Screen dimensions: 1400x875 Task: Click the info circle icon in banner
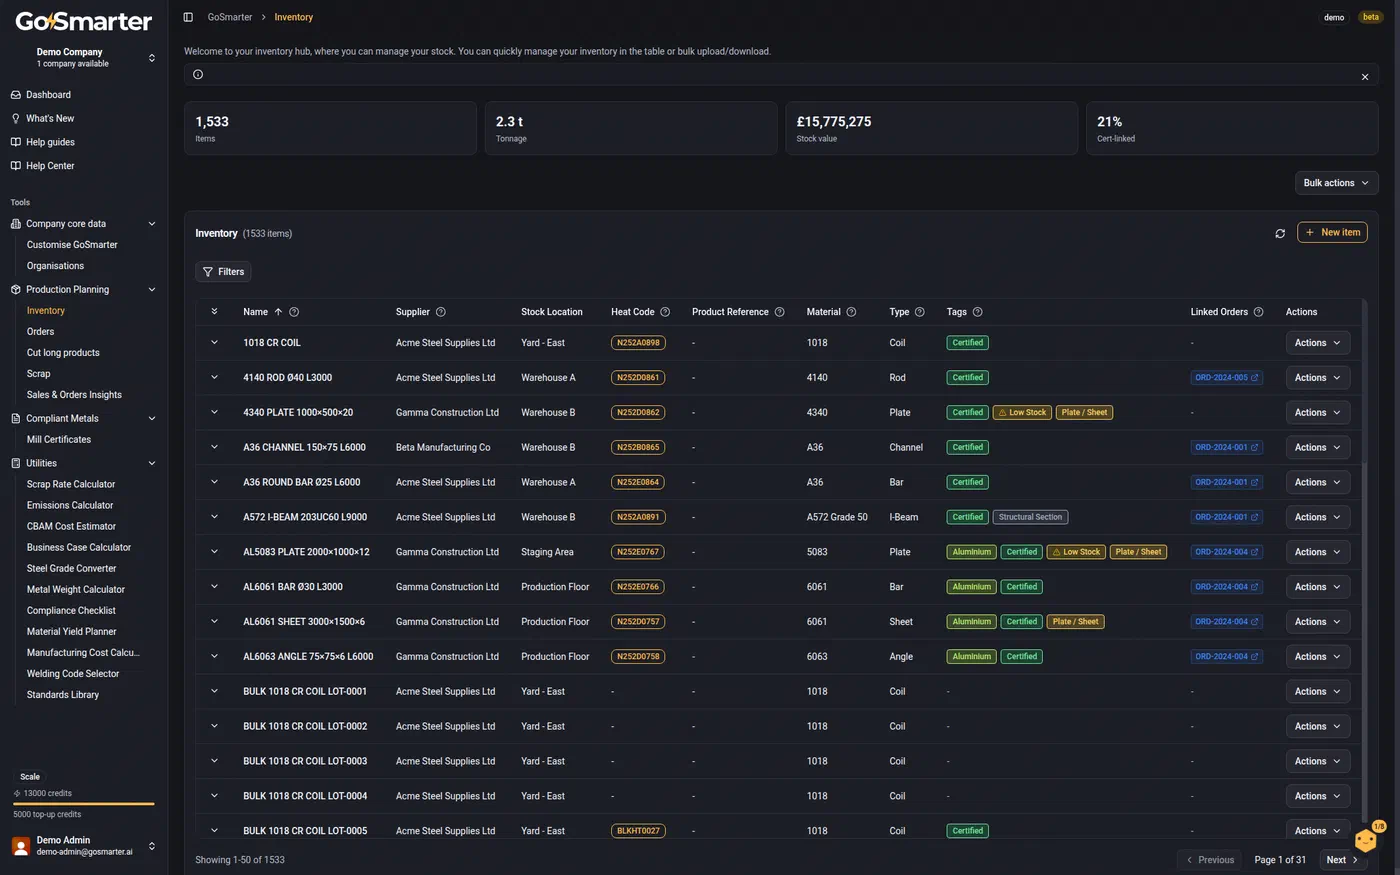198,75
